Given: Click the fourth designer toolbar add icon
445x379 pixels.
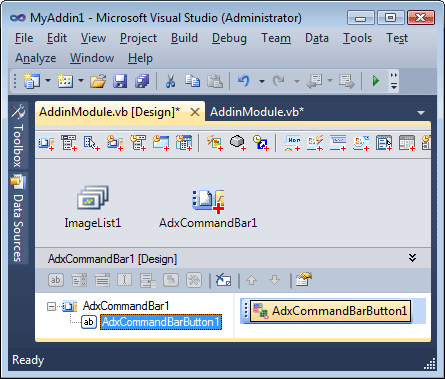Looking at the screenshot, I should pyautogui.click(x=115, y=143).
